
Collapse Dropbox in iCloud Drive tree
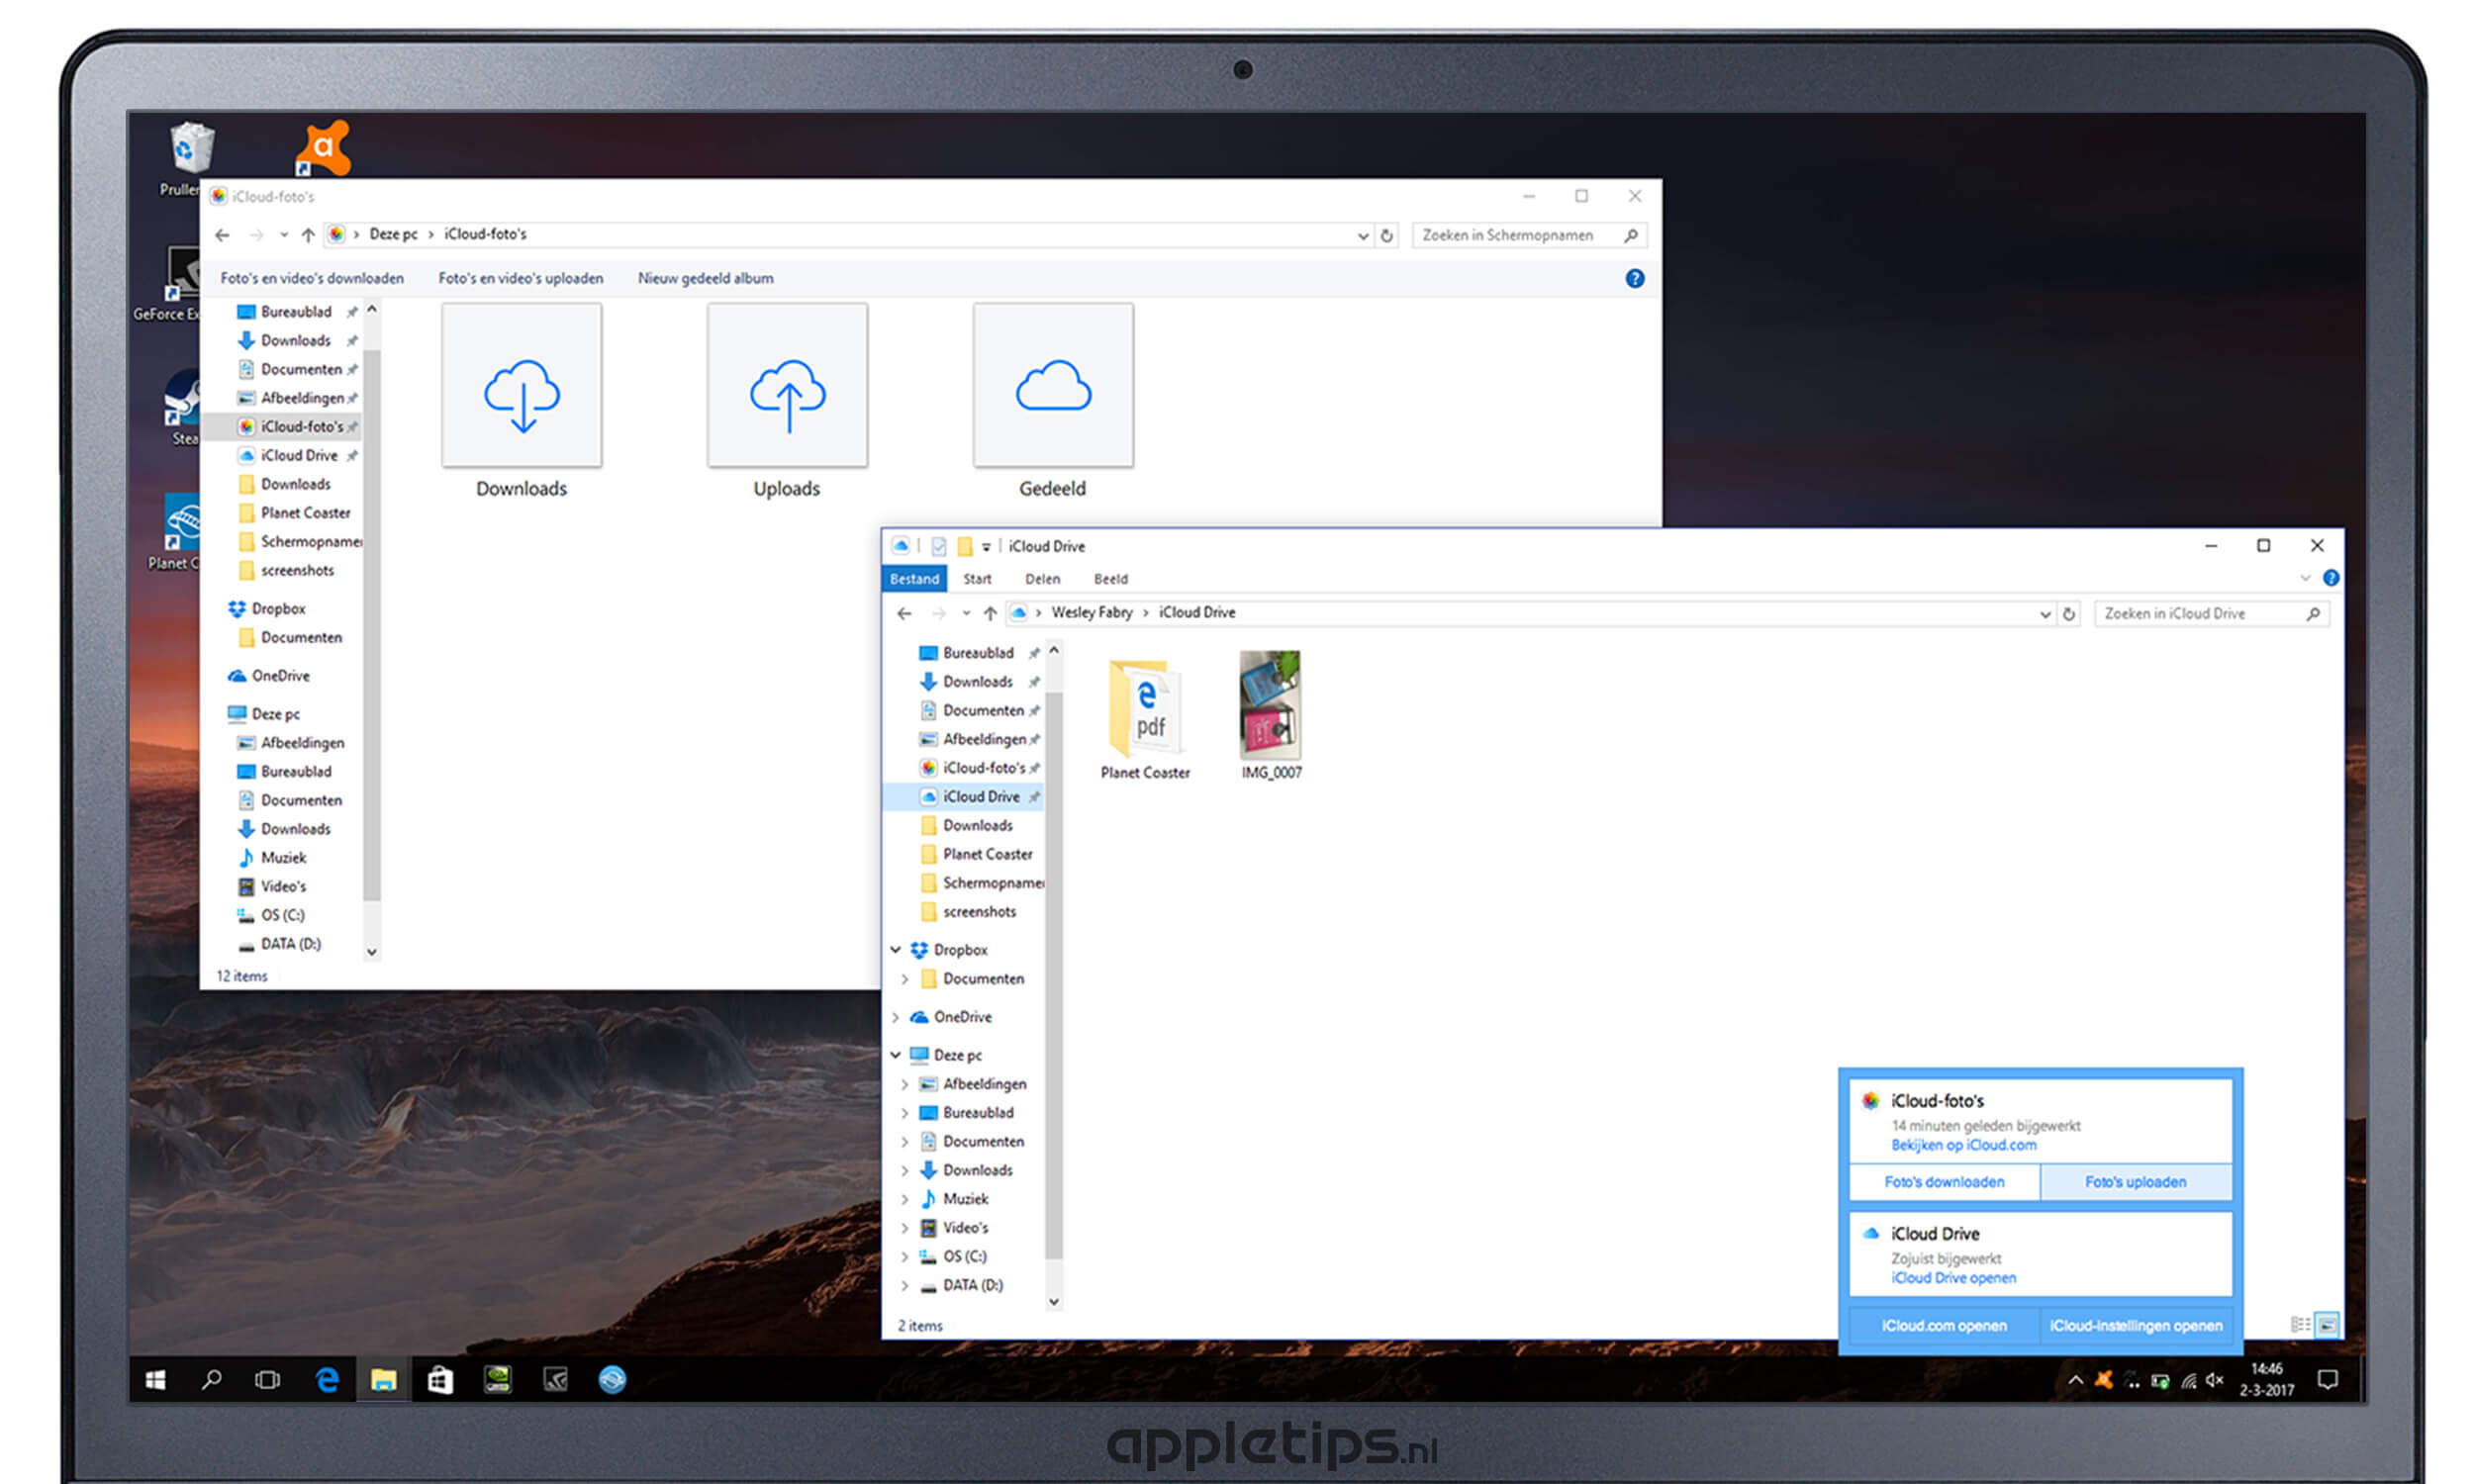click(x=896, y=950)
